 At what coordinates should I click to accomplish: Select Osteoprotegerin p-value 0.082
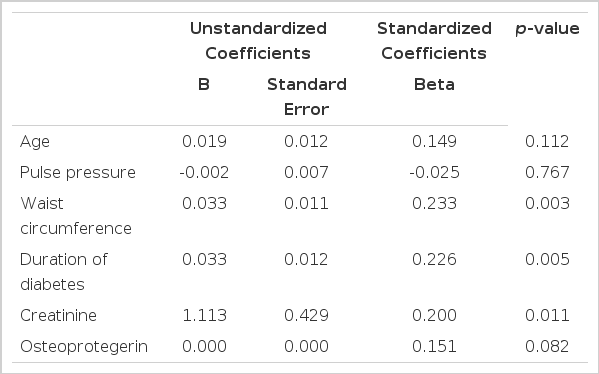(547, 346)
